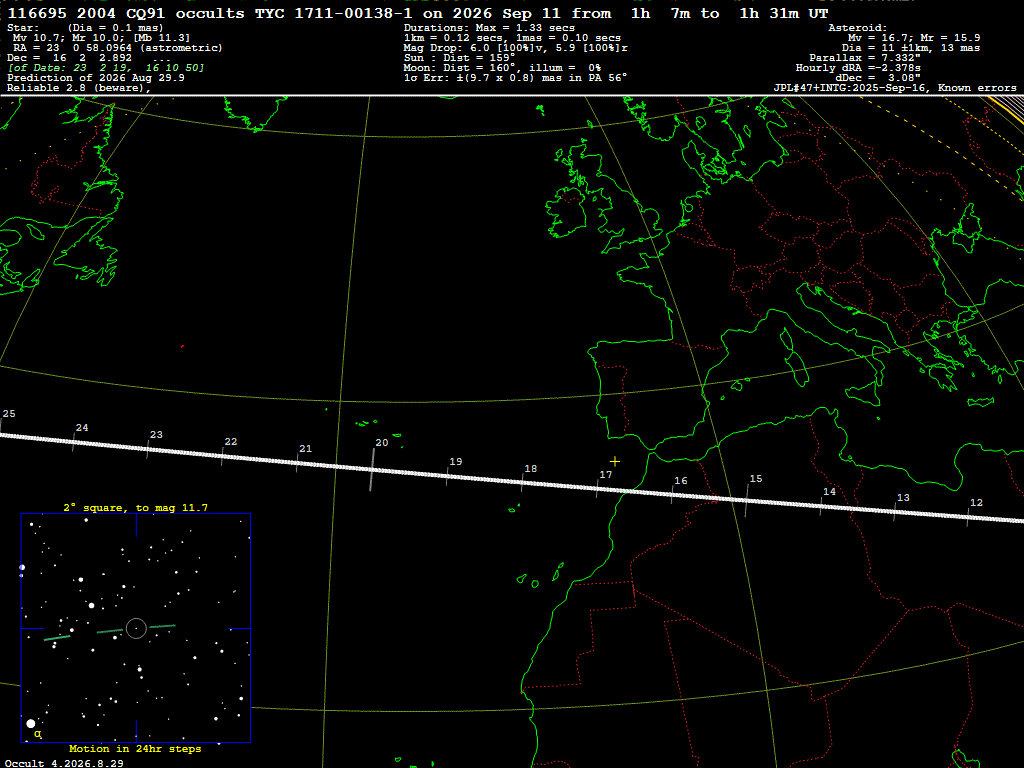
Task: Click the minute 22 tick on path
Action: (222, 456)
